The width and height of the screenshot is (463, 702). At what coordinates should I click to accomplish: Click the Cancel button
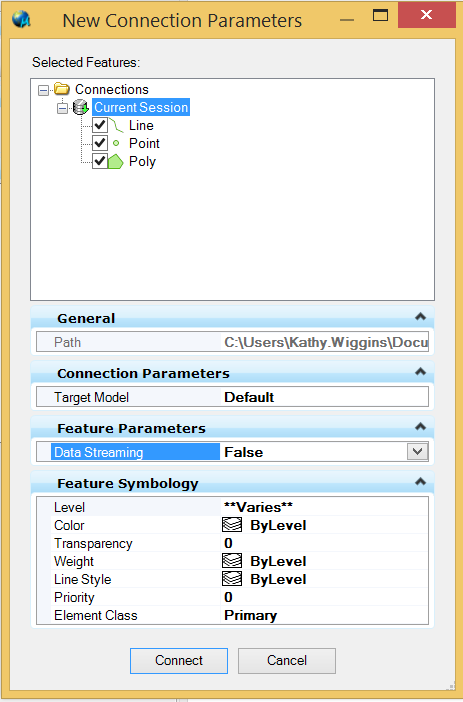tap(287, 660)
